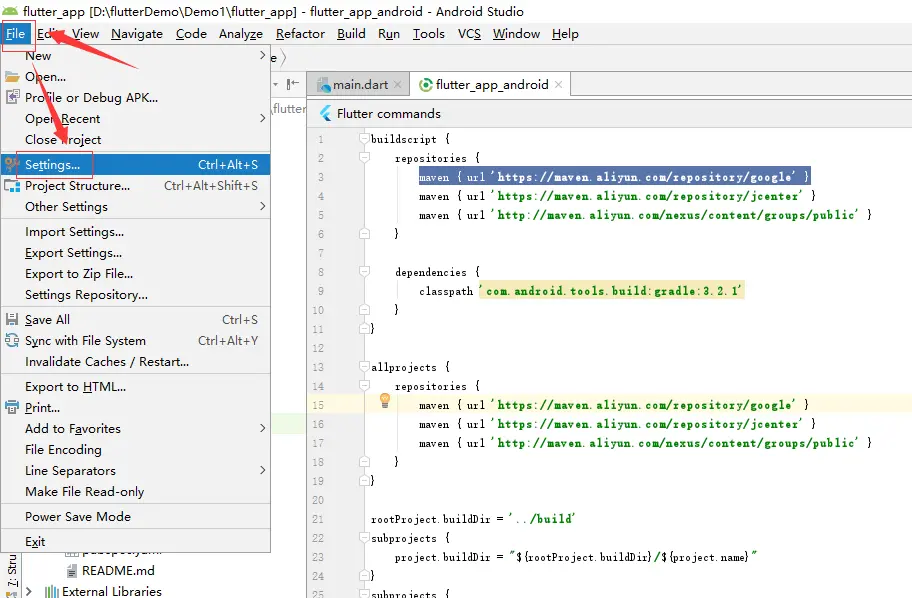Viewport: 912px width, 598px height.
Task: Click the classpath gradle string on line 9
Action: (x=611, y=291)
